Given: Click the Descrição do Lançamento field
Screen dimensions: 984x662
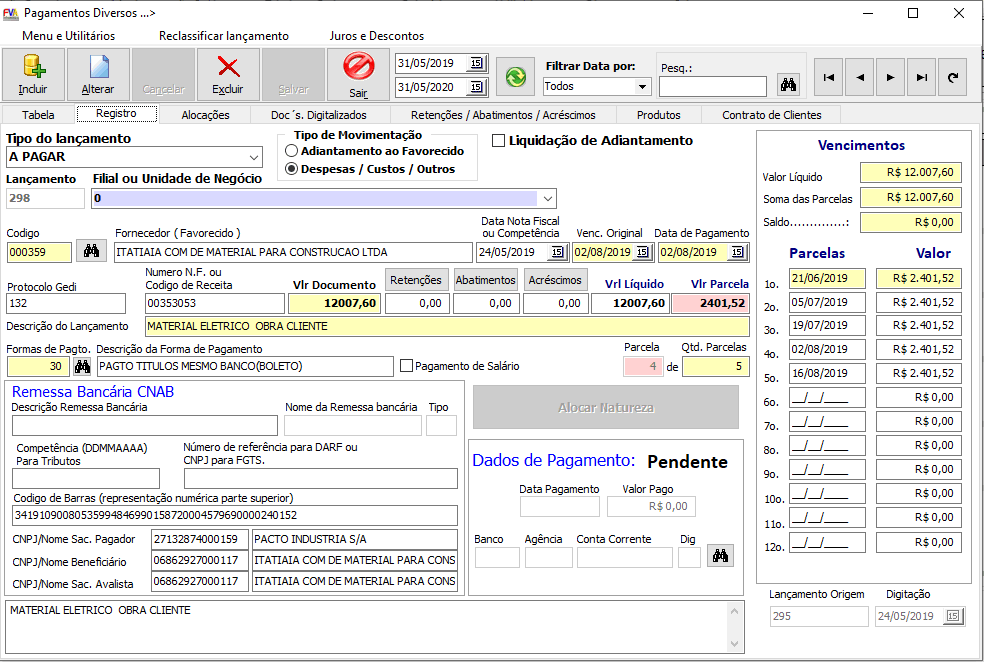Looking at the screenshot, I should pyautogui.click(x=446, y=326).
